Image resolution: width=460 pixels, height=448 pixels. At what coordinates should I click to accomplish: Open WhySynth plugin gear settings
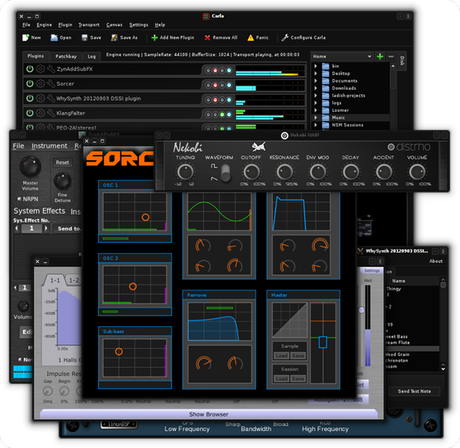(x=40, y=98)
